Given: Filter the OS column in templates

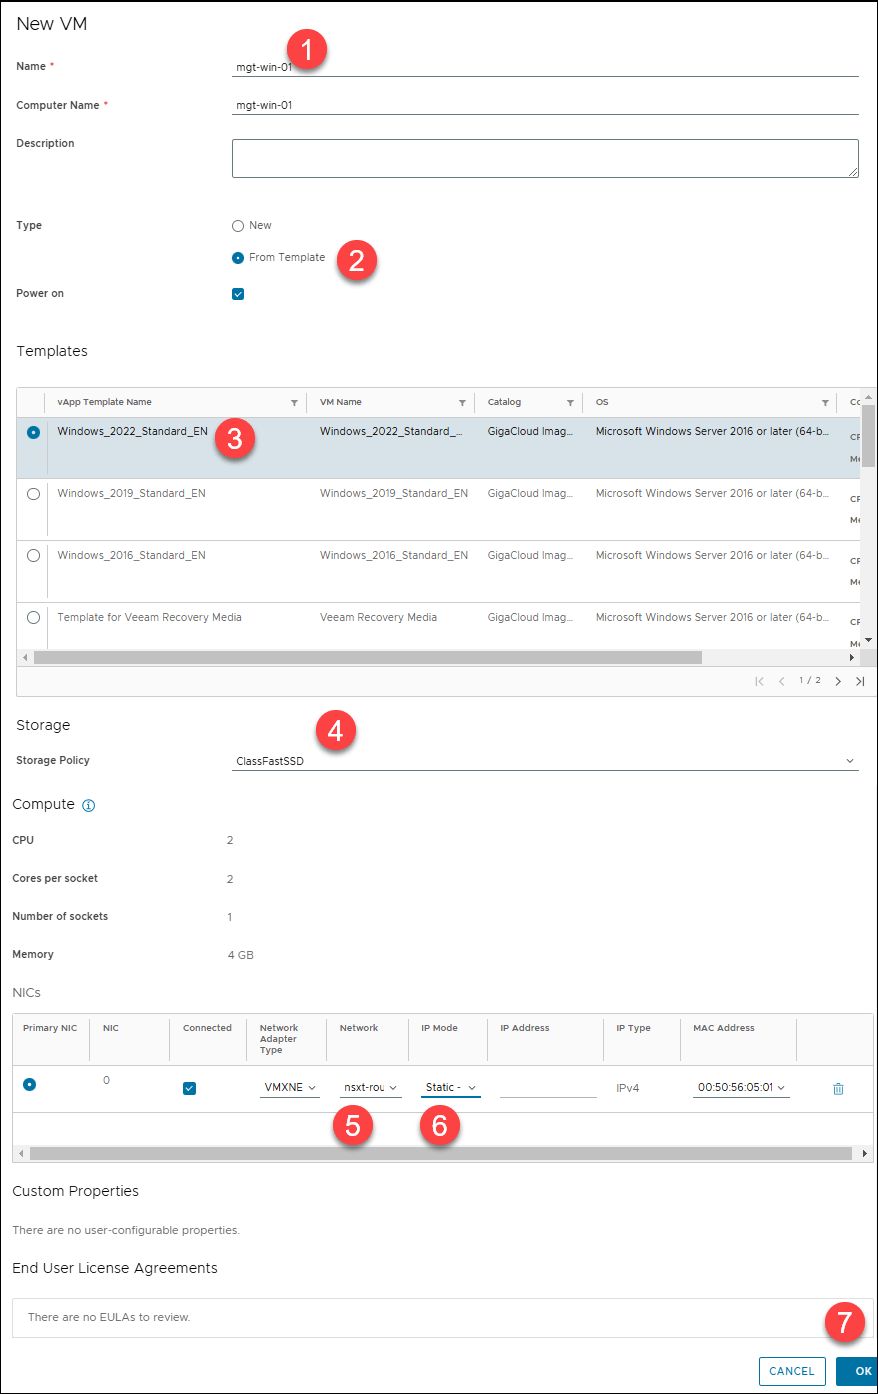Looking at the screenshot, I should pos(825,403).
